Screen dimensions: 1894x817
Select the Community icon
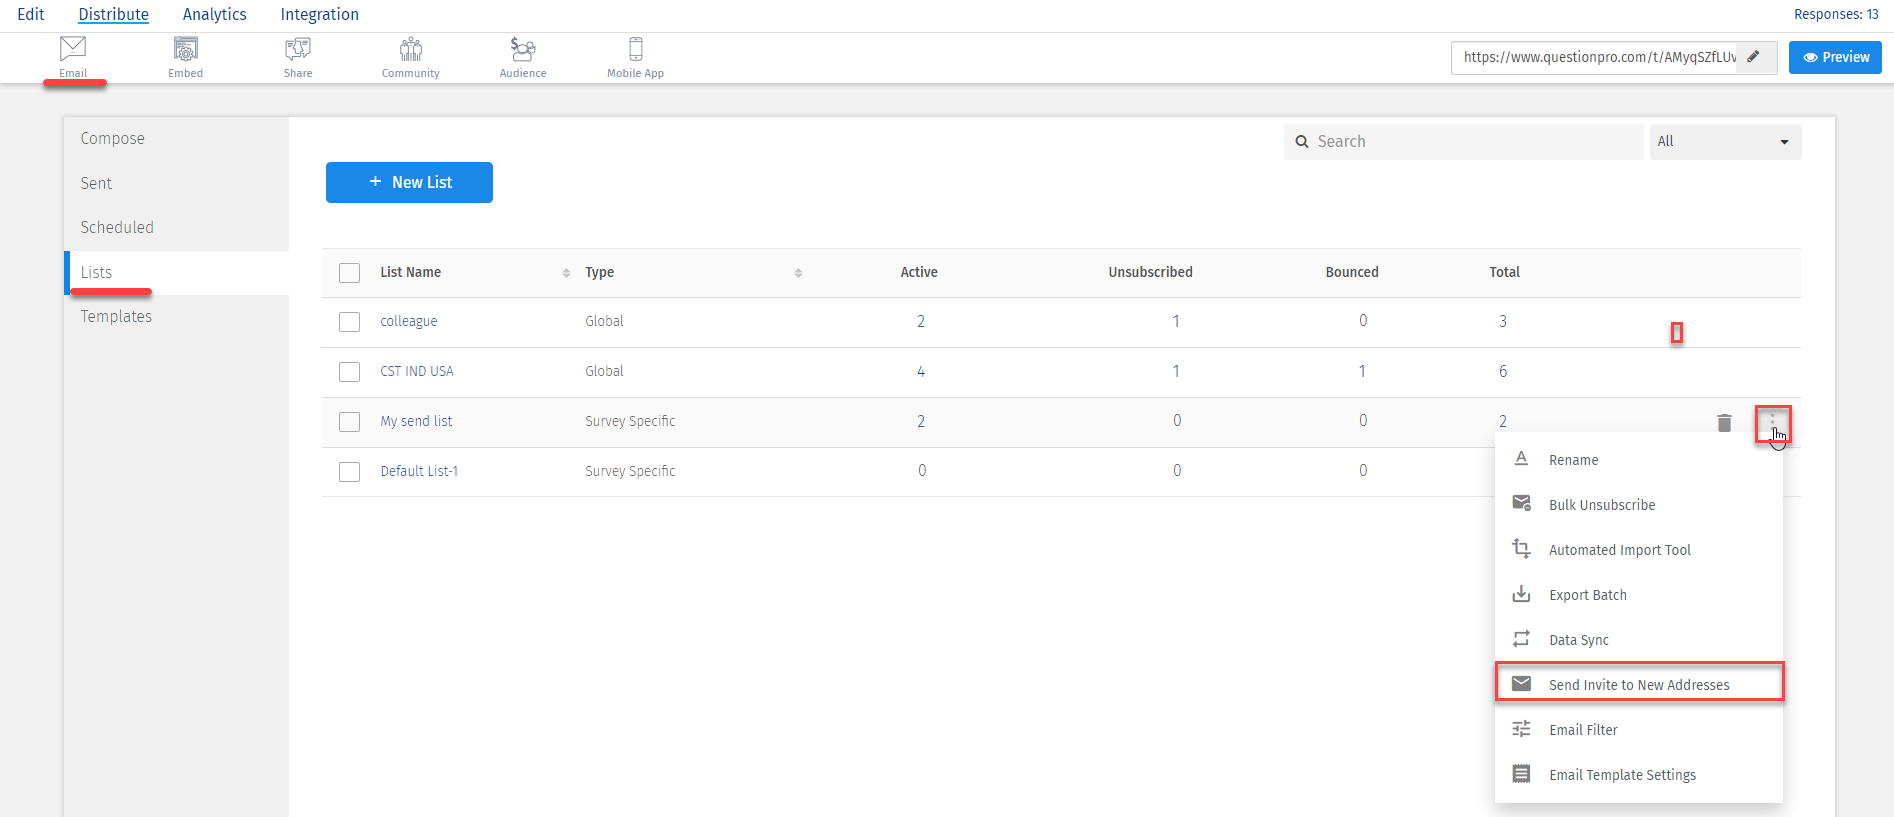pos(410,49)
